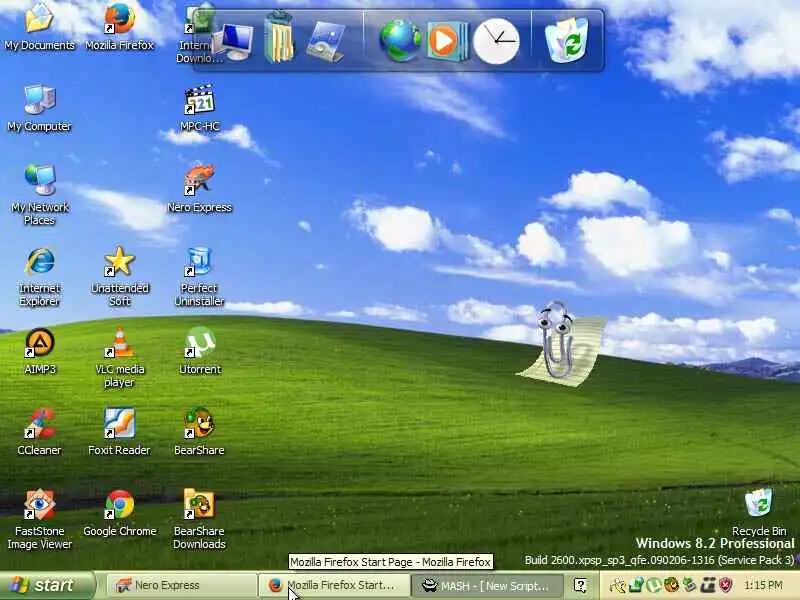
Task: Select the Unattended Soft star shortcut
Action: tap(119, 277)
